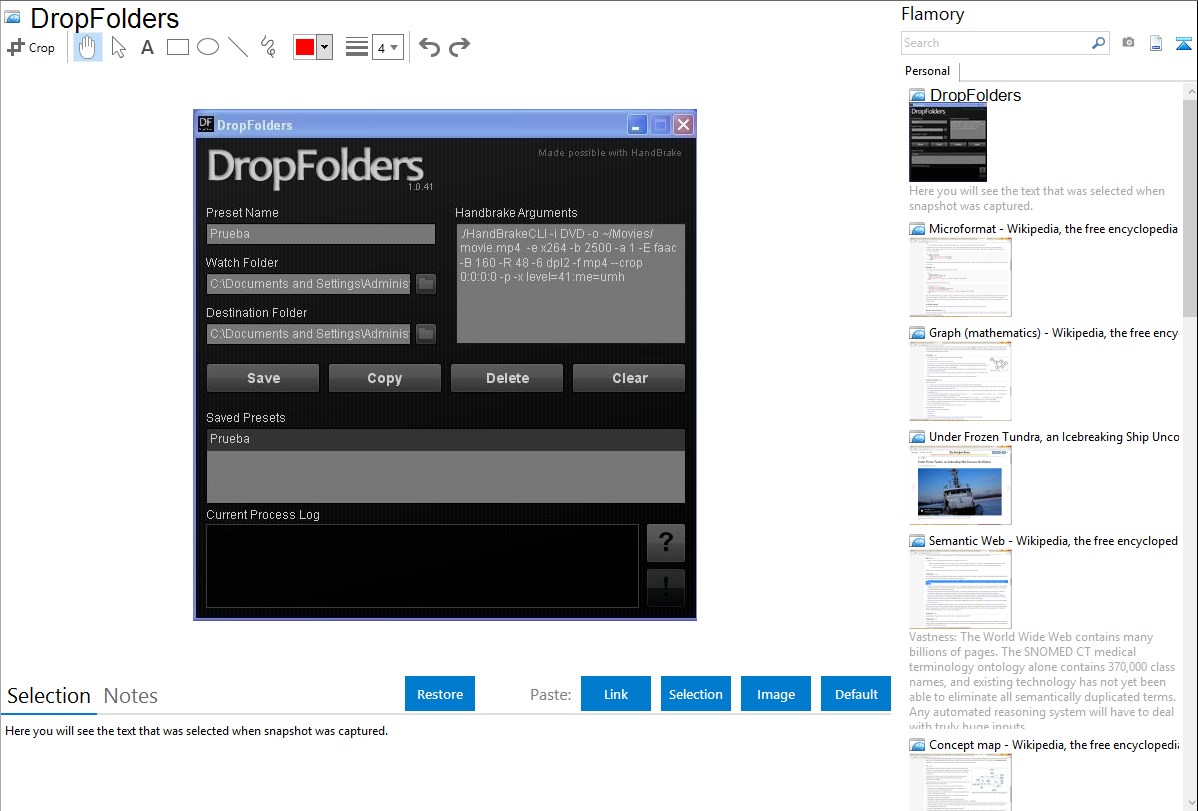Click the Microformat - Wikipedia title text
The image size is (1198, 811).
pyautogui.click(x=1053, y=229)
